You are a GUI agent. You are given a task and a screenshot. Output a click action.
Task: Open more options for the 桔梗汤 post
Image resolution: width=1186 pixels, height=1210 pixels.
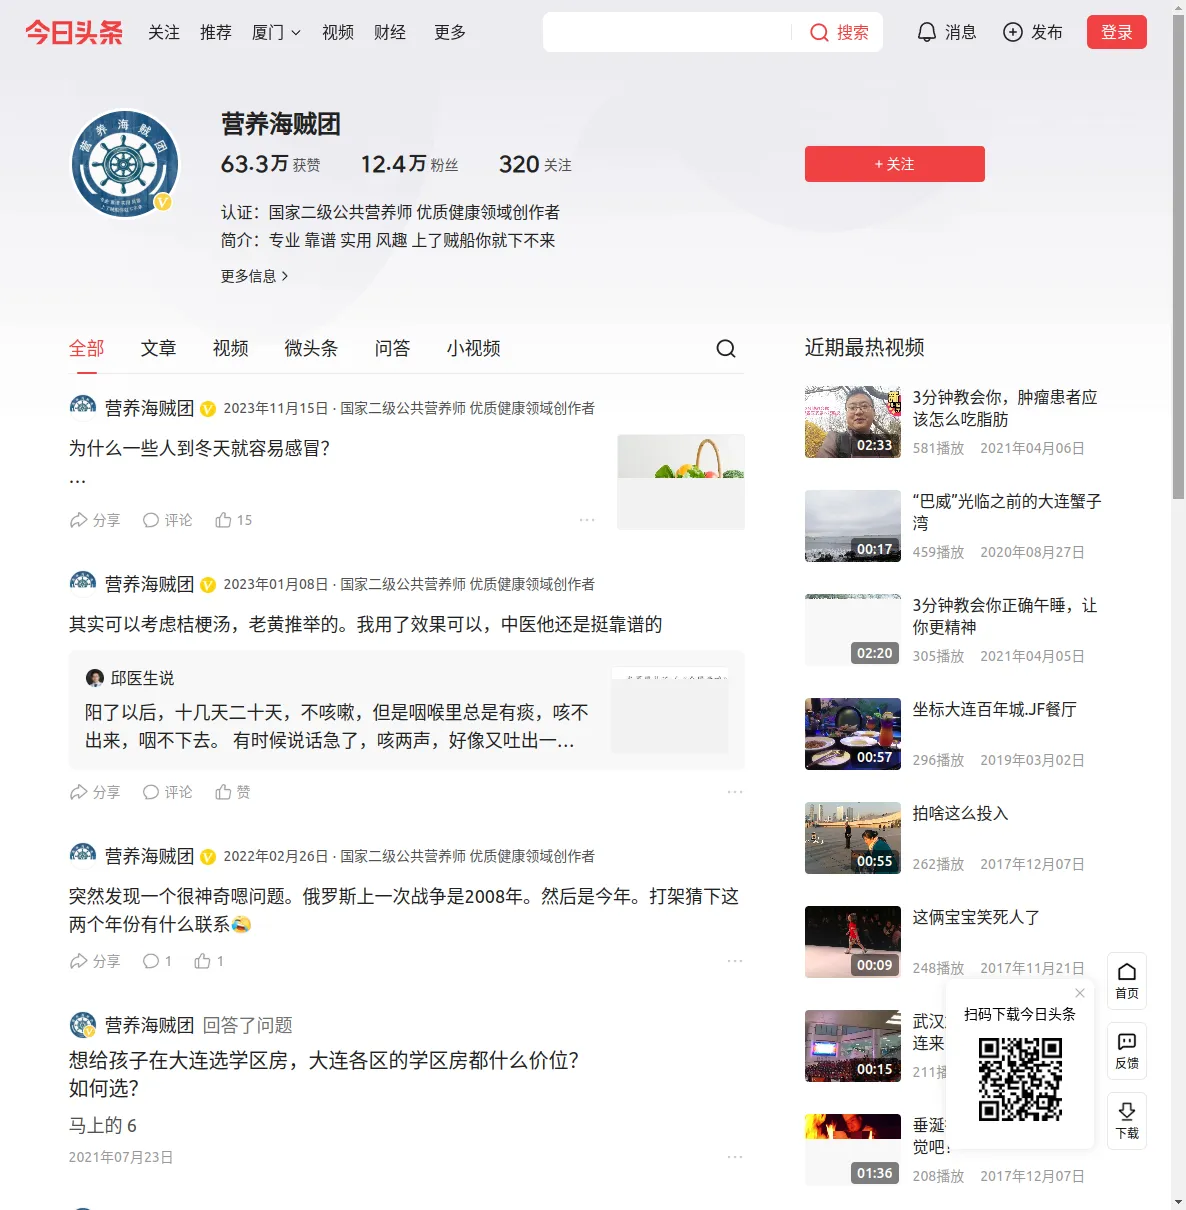pos(735,792)
